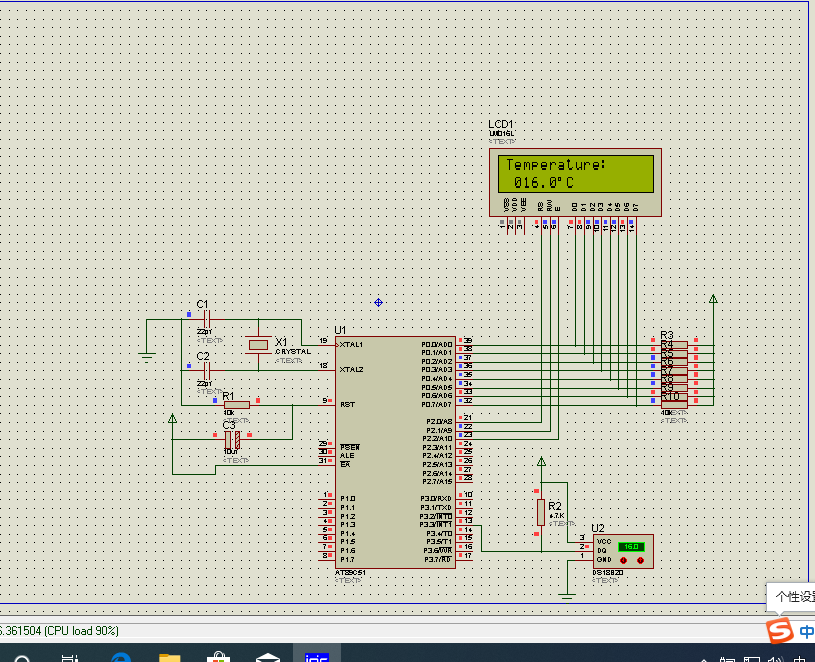Click the CRYSTAL label beside X1
The height and width of the screenshot is (662, 815).
click(x=293, y=352)
